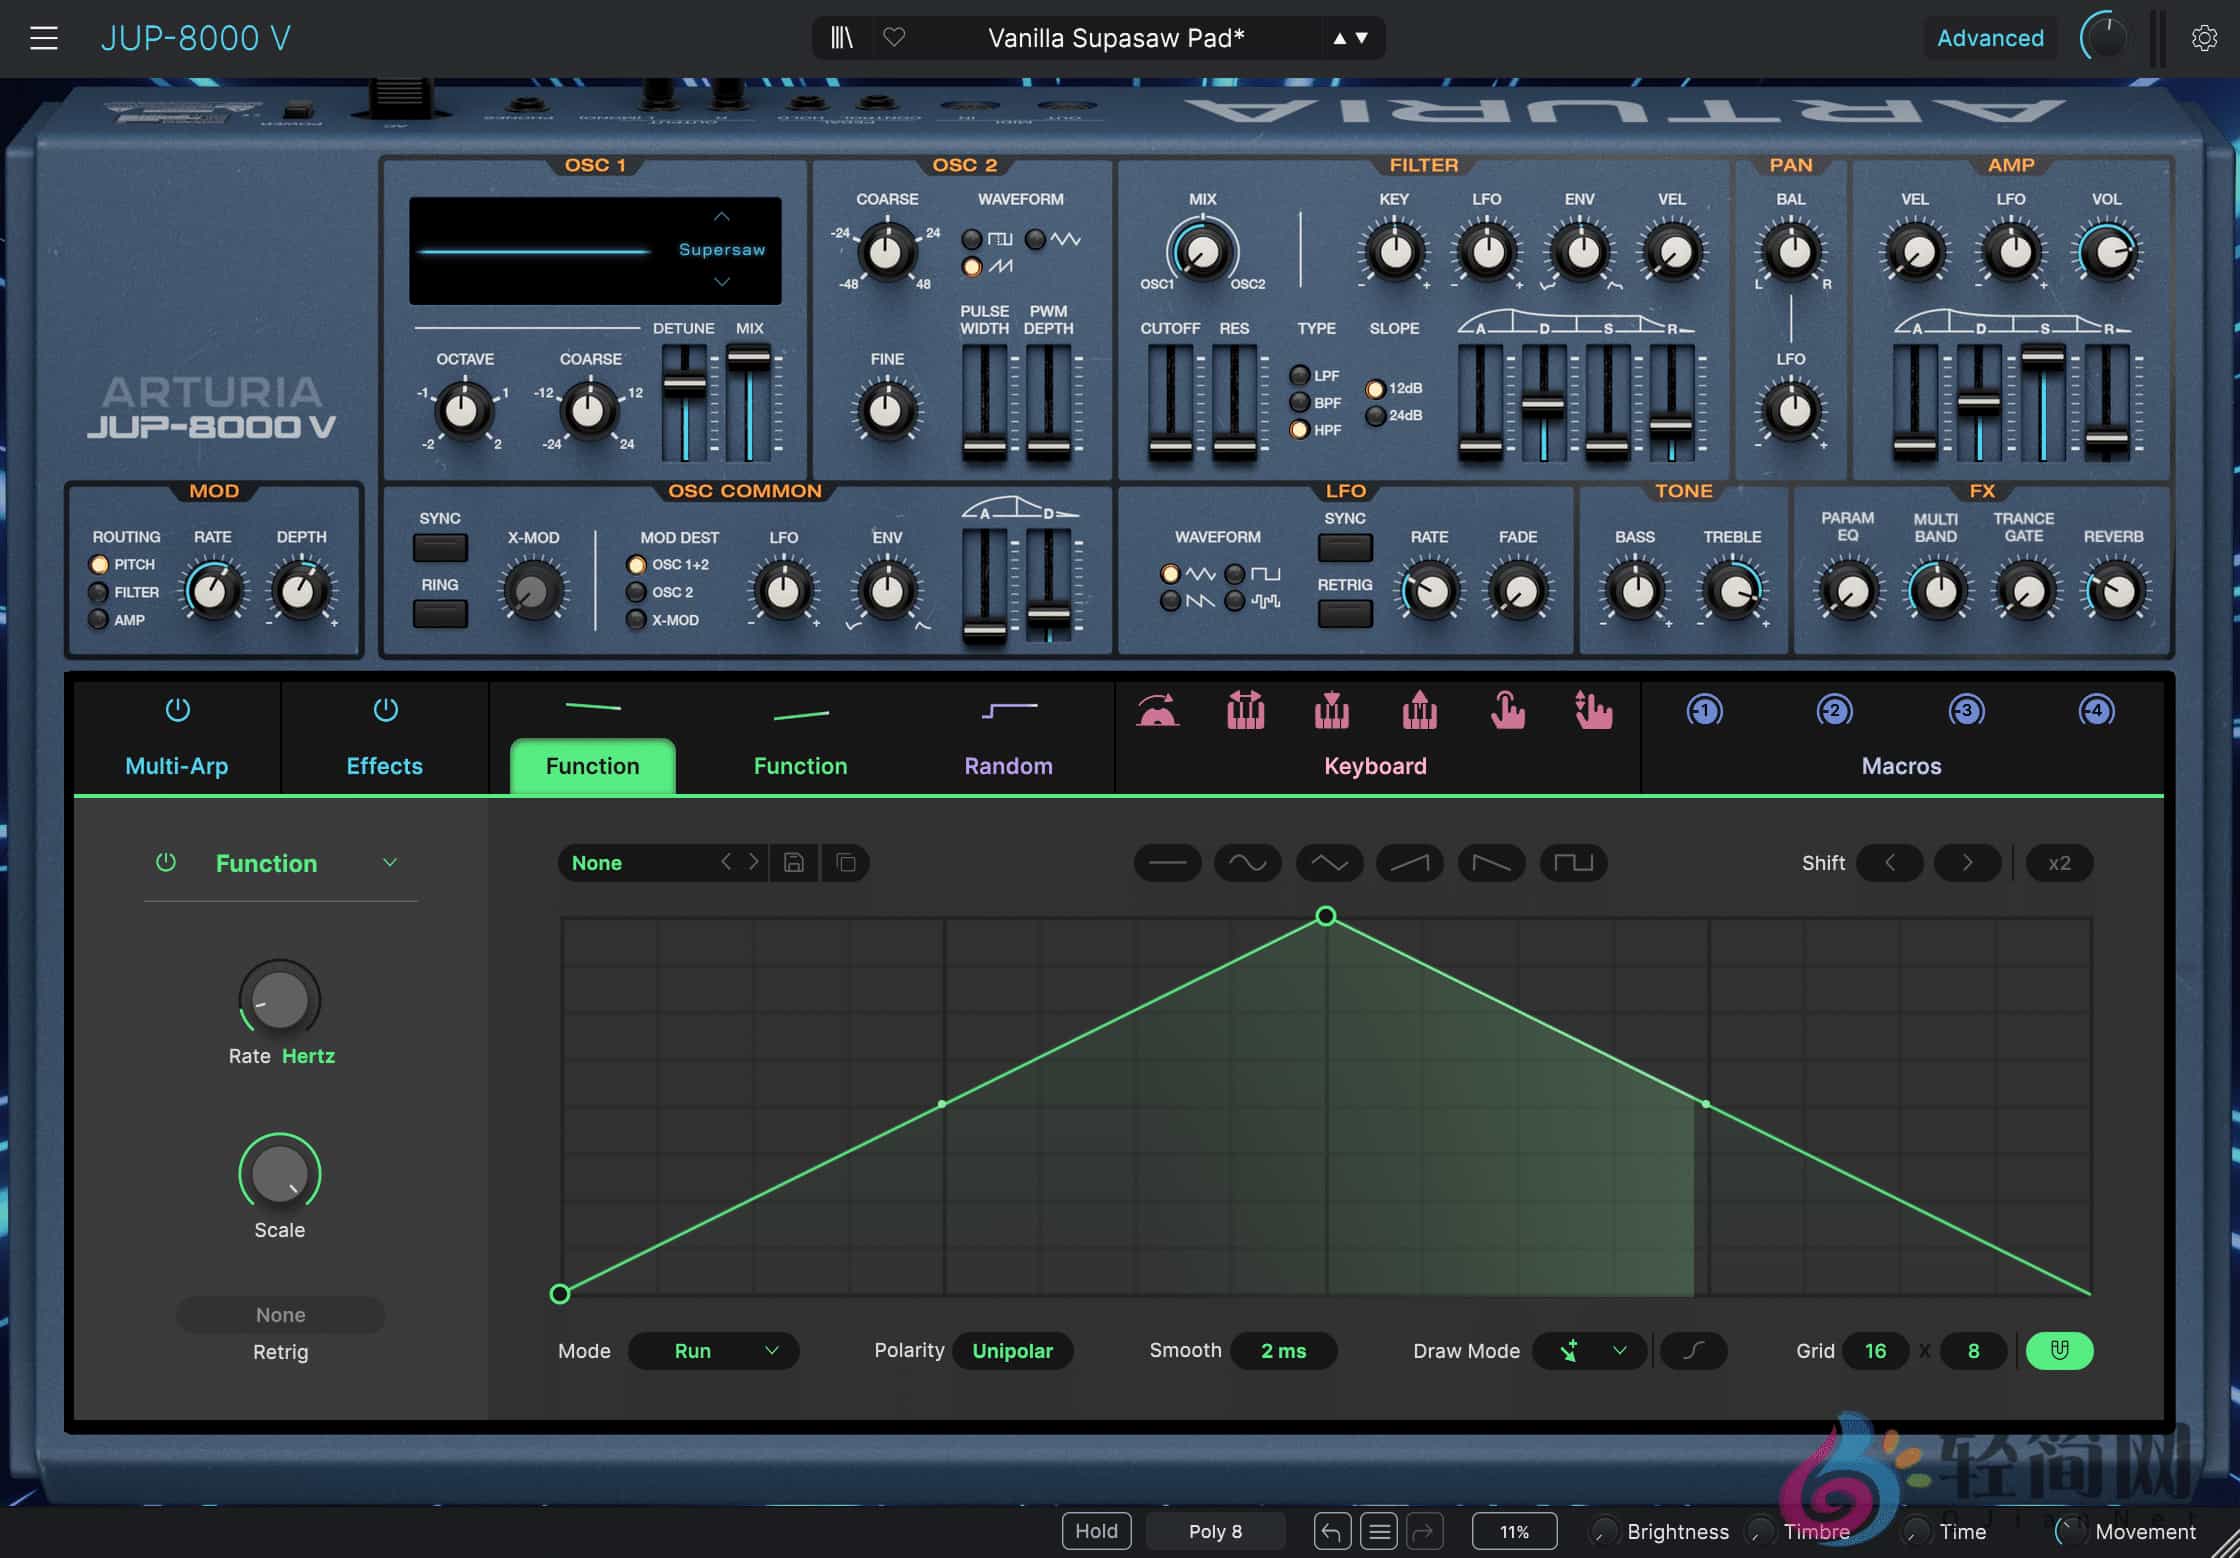Expand the Function dropdown in the left panel
This screenshot has height=1558, width=2240.
pyautogui.click(x=391, y=862)
